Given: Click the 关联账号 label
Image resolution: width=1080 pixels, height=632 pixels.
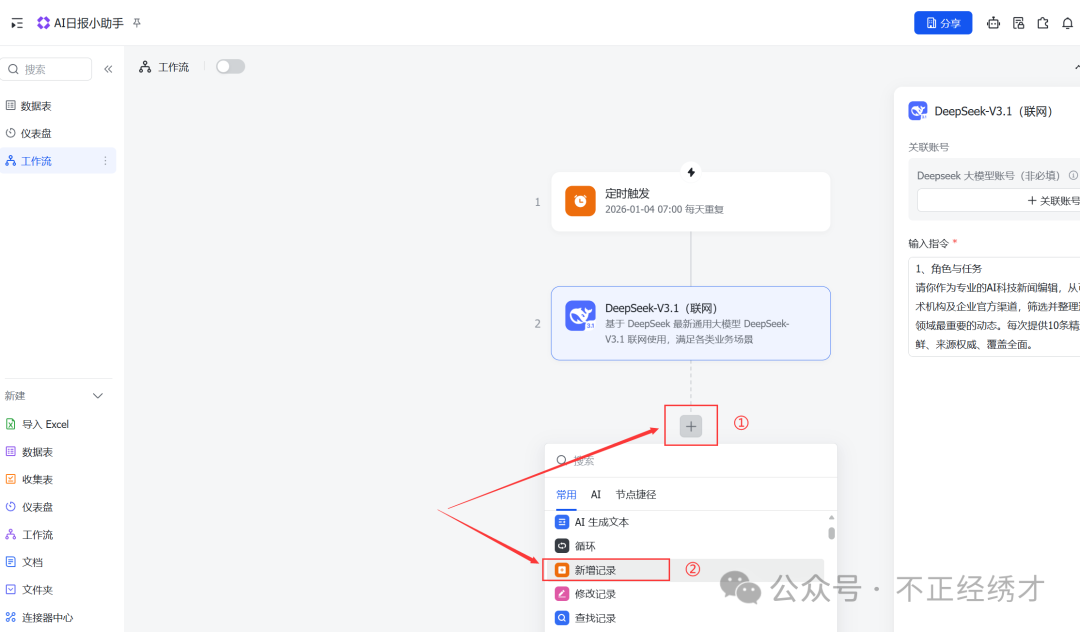Looking at the screenshot, I should [x=928, y=147].
